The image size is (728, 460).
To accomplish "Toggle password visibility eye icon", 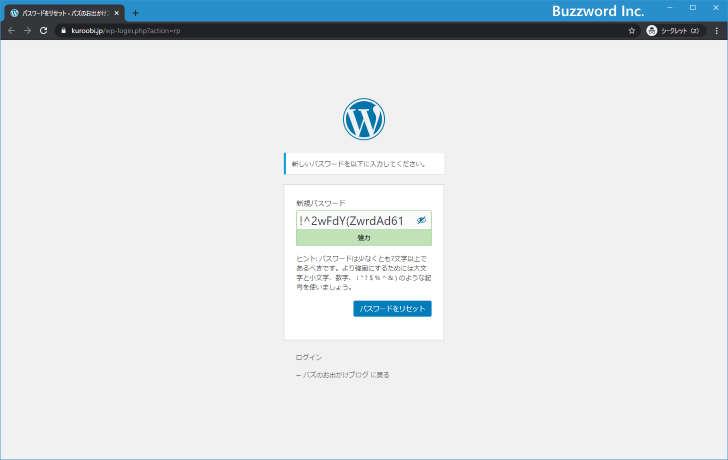I will pos(421,220).
